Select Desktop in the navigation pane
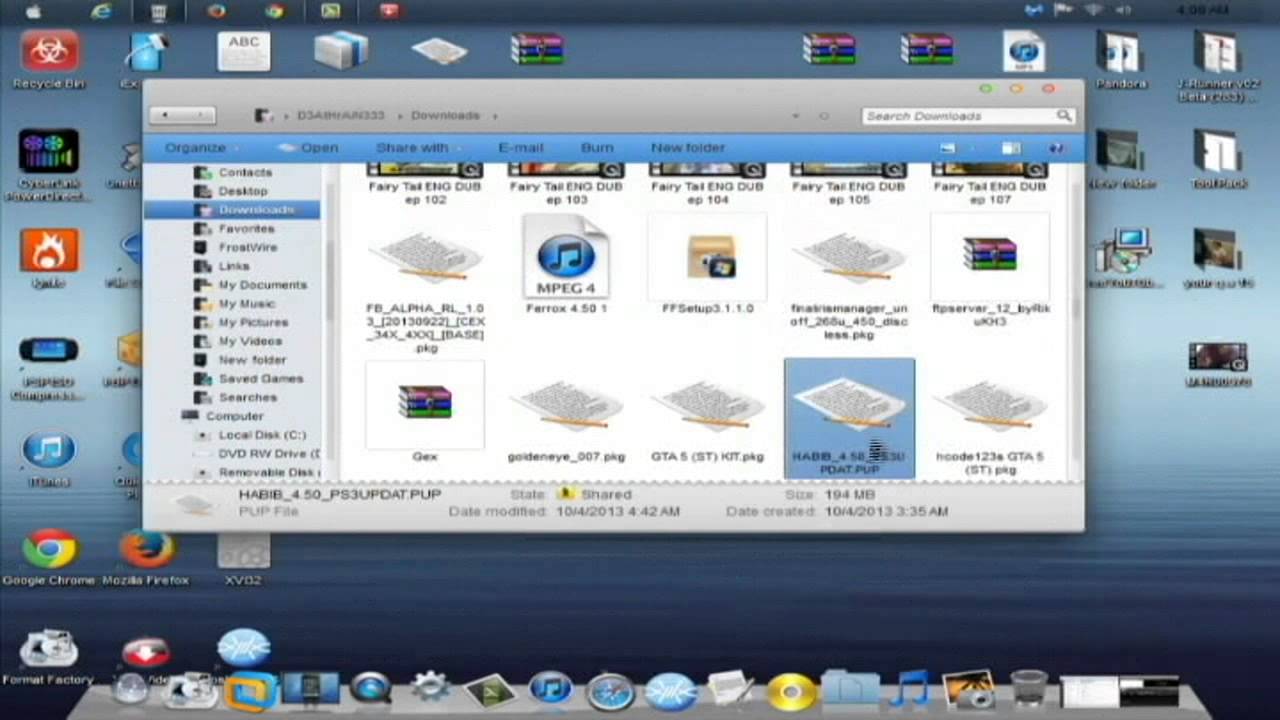 pyautogui.click(x=243, y=191)
